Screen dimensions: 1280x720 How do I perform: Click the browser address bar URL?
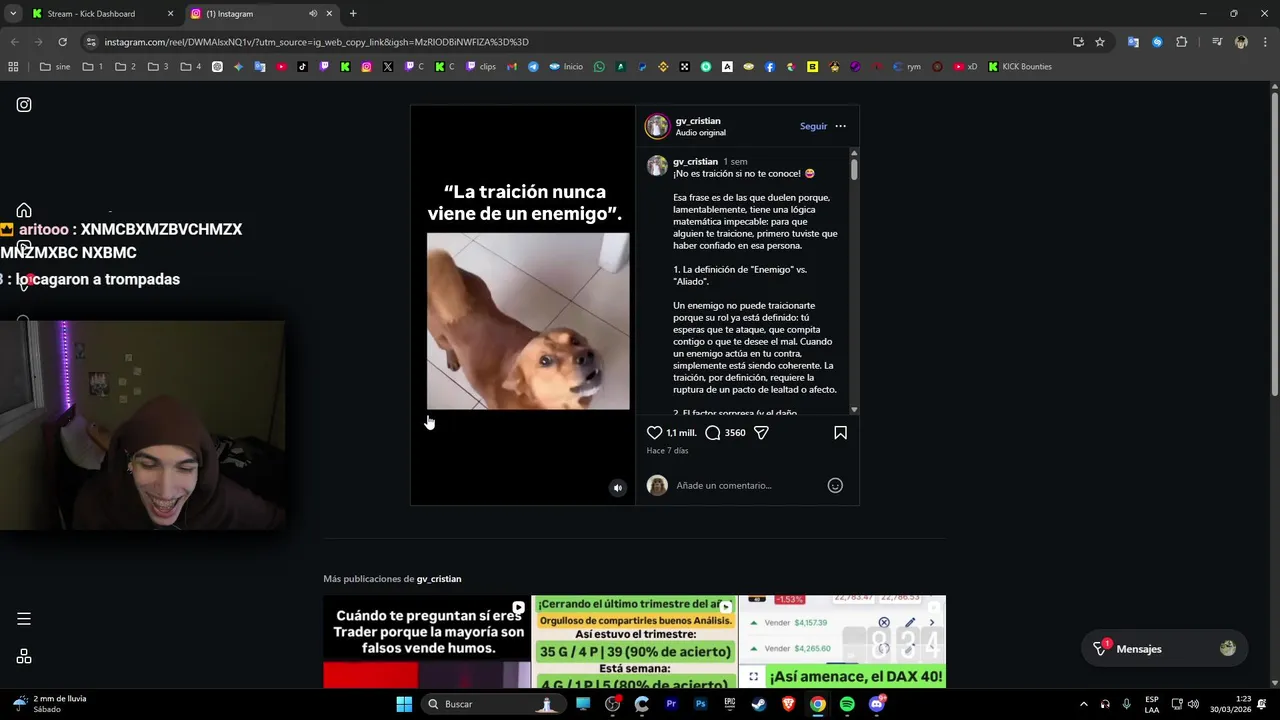point(316,42)
